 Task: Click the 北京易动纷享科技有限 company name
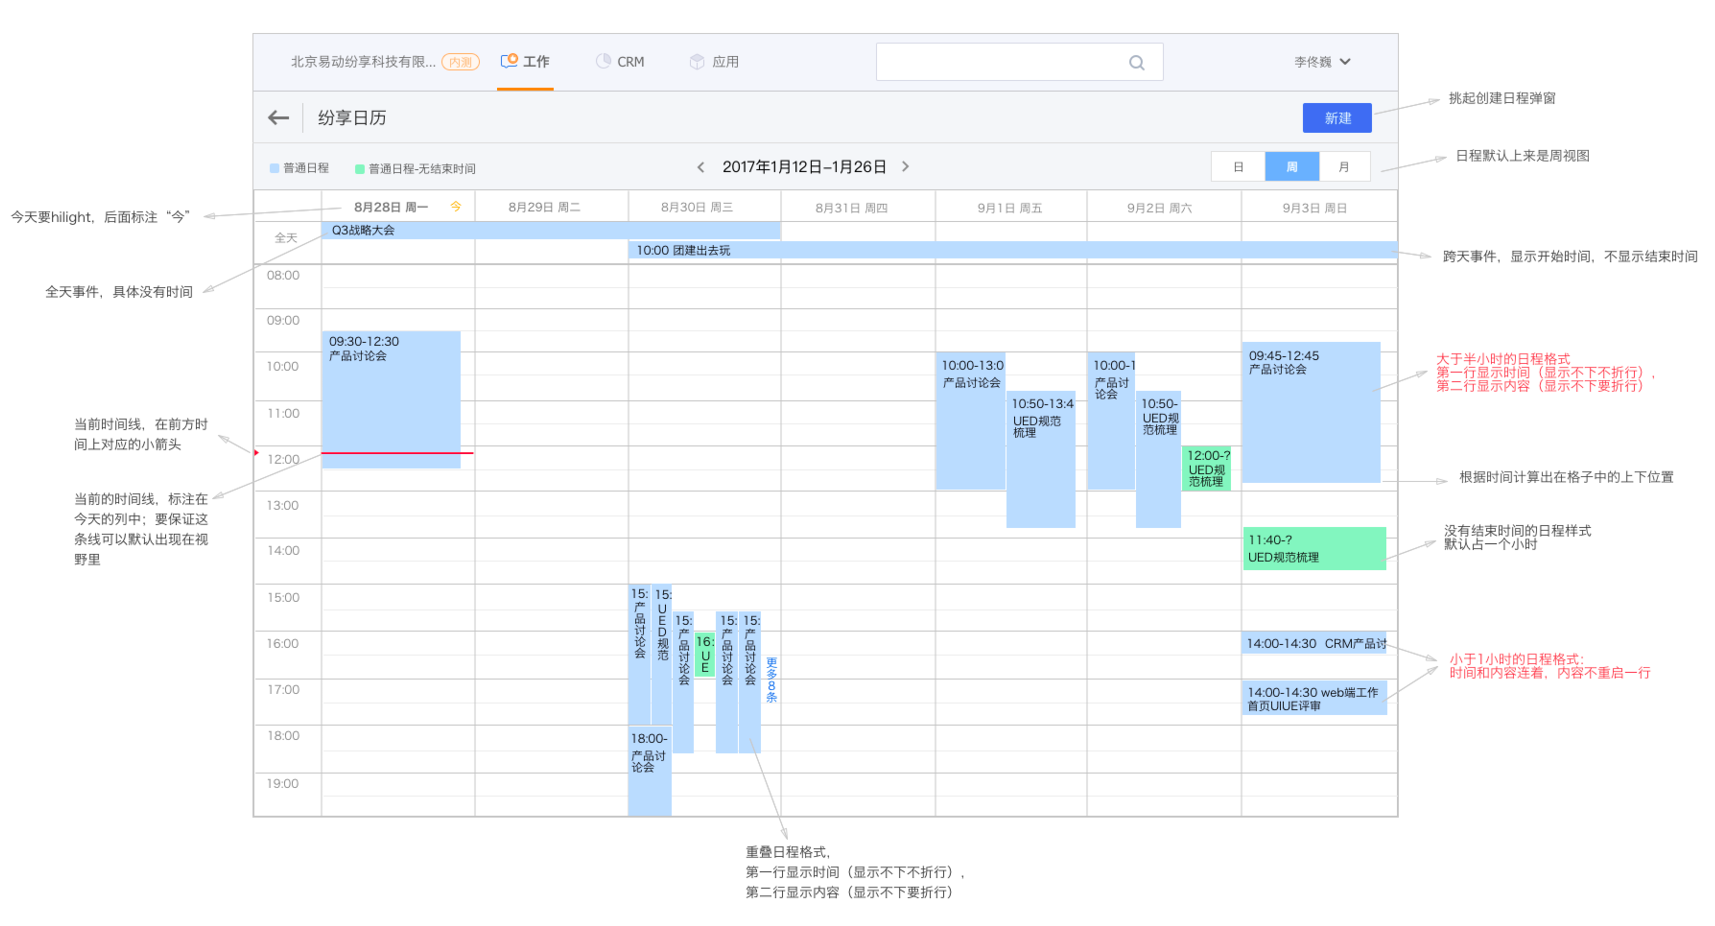[x=363, y=62]
